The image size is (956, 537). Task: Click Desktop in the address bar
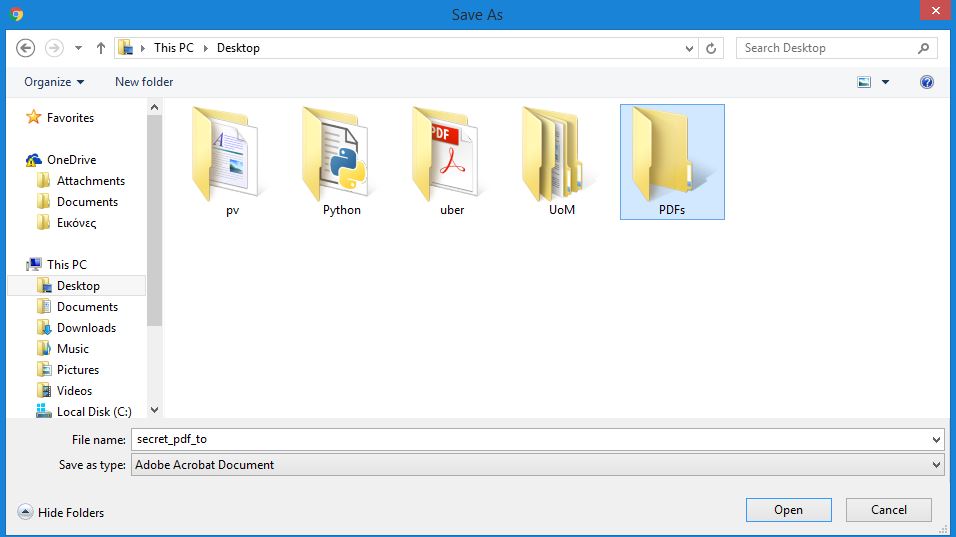point(238,48)
